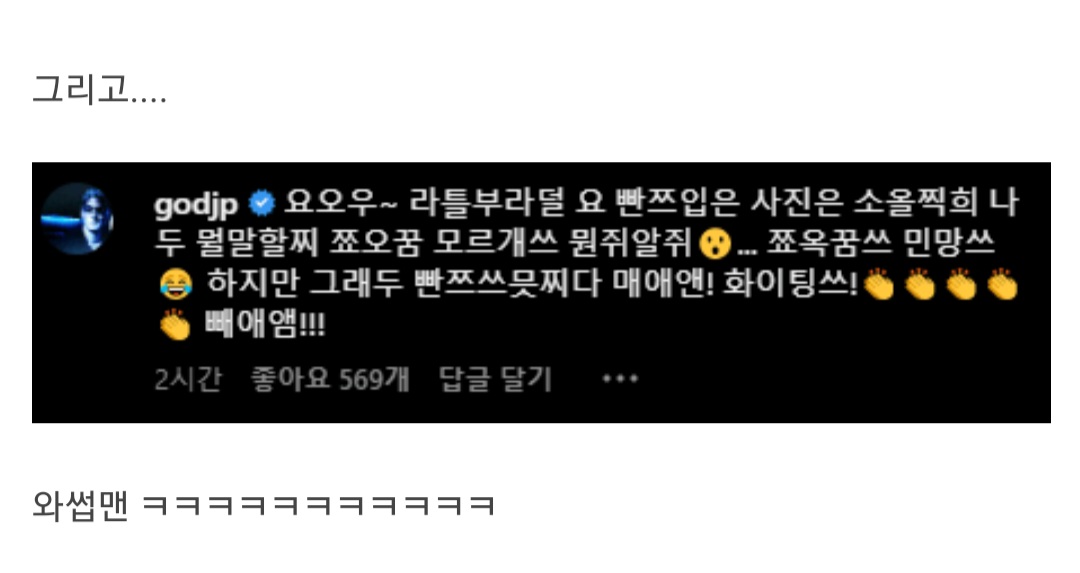Click the 그리고.... text line
1080x573 pixels.
99,90
